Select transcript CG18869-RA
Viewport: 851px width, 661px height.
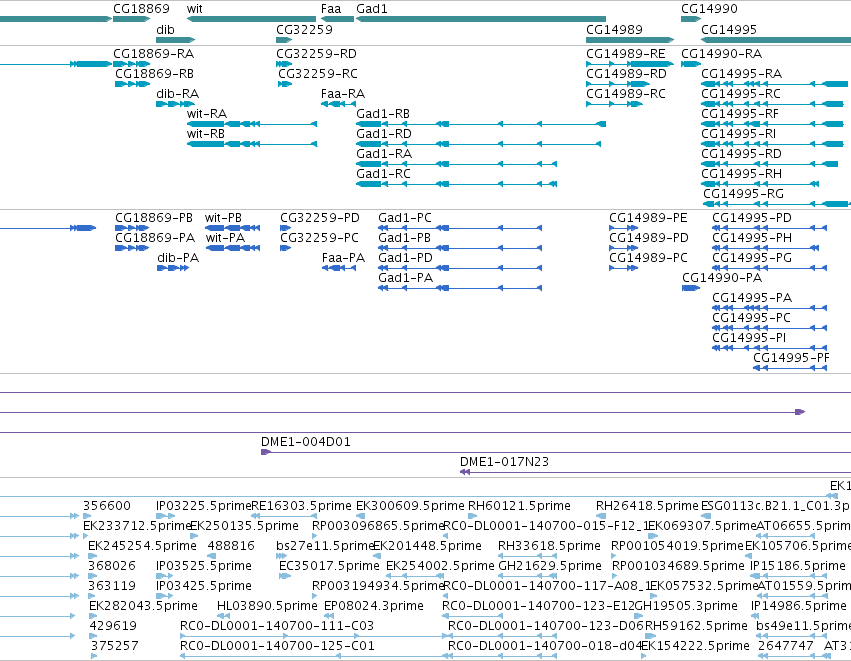click(154, 54)
